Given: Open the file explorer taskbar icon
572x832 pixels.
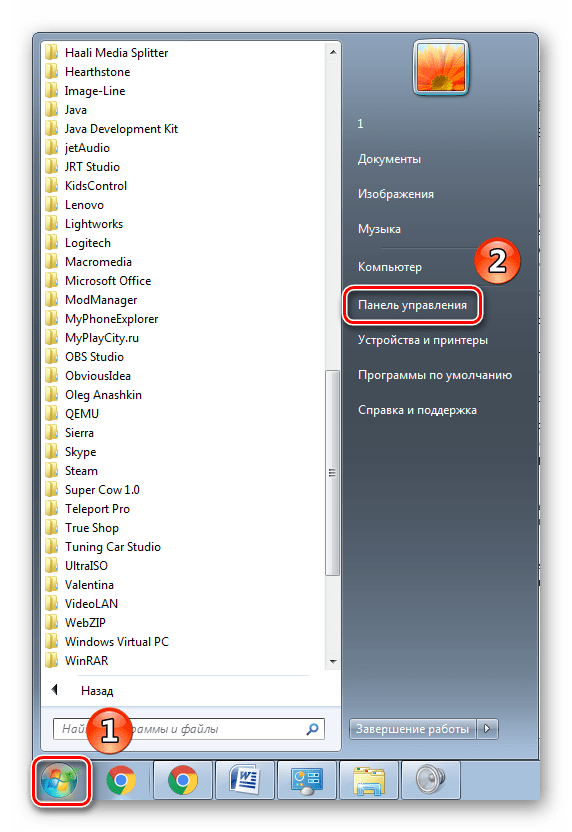Looking at the screenshot, I should click(x=369, y=781).
